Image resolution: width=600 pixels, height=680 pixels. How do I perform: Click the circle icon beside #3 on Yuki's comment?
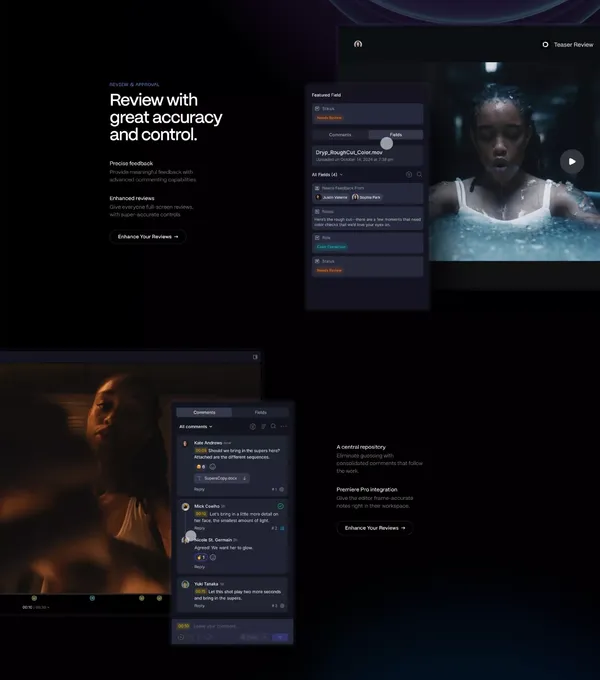(x=282, y=606)
